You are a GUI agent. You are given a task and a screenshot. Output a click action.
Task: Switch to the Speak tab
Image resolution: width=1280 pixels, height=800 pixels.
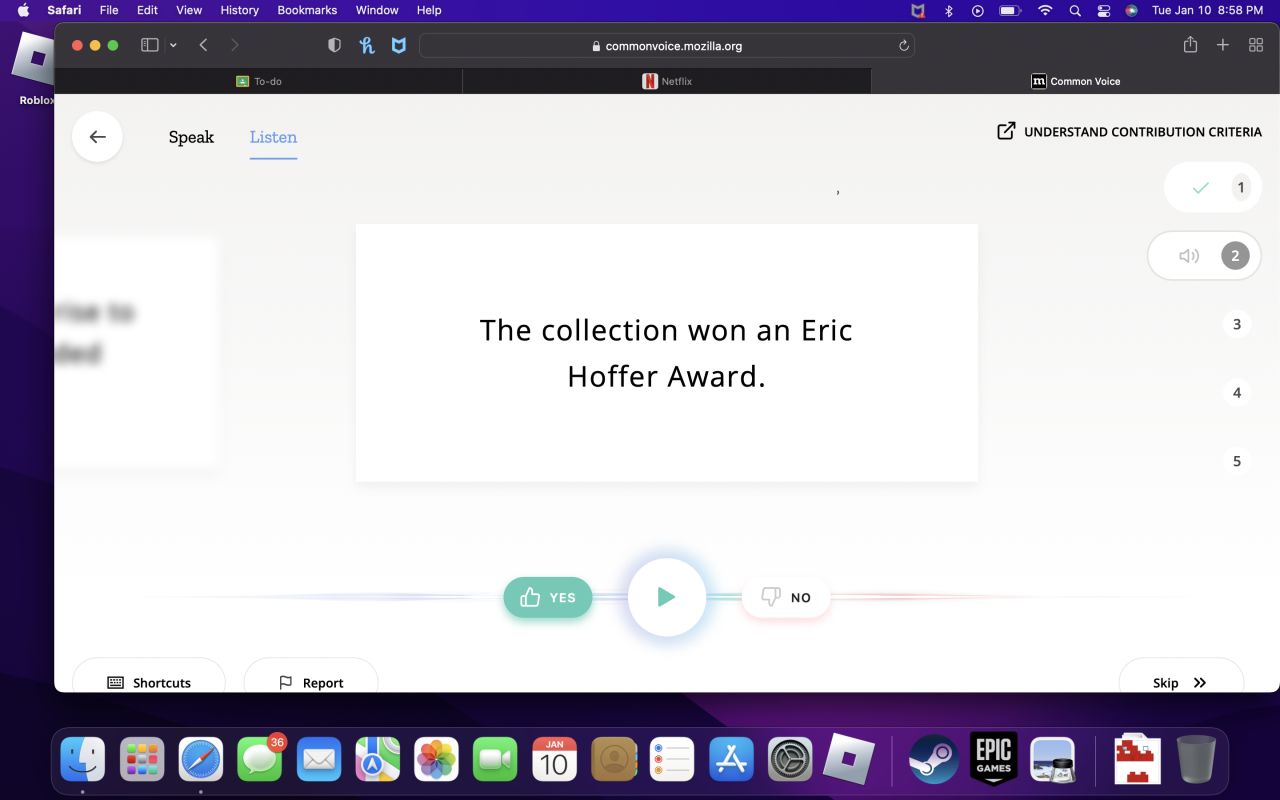pos(191,137)
